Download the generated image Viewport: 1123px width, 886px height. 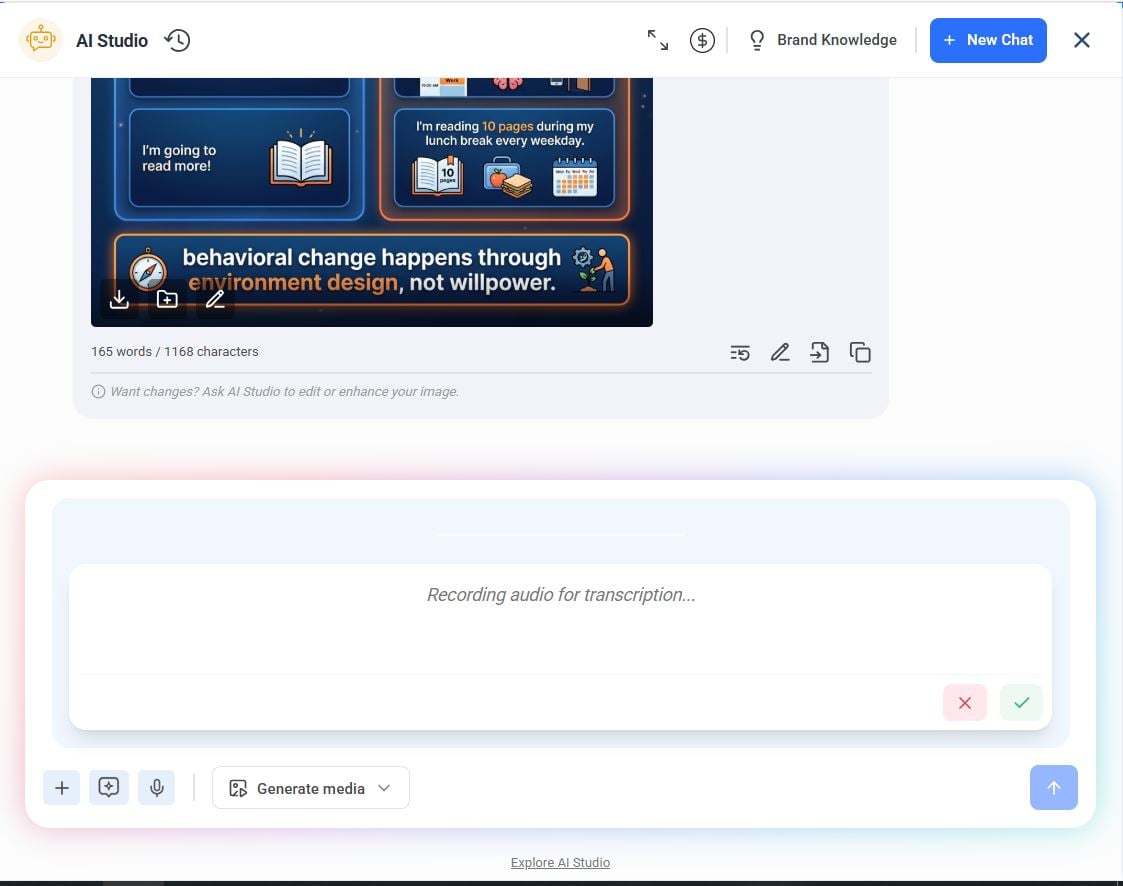click(x=119, y=298)
